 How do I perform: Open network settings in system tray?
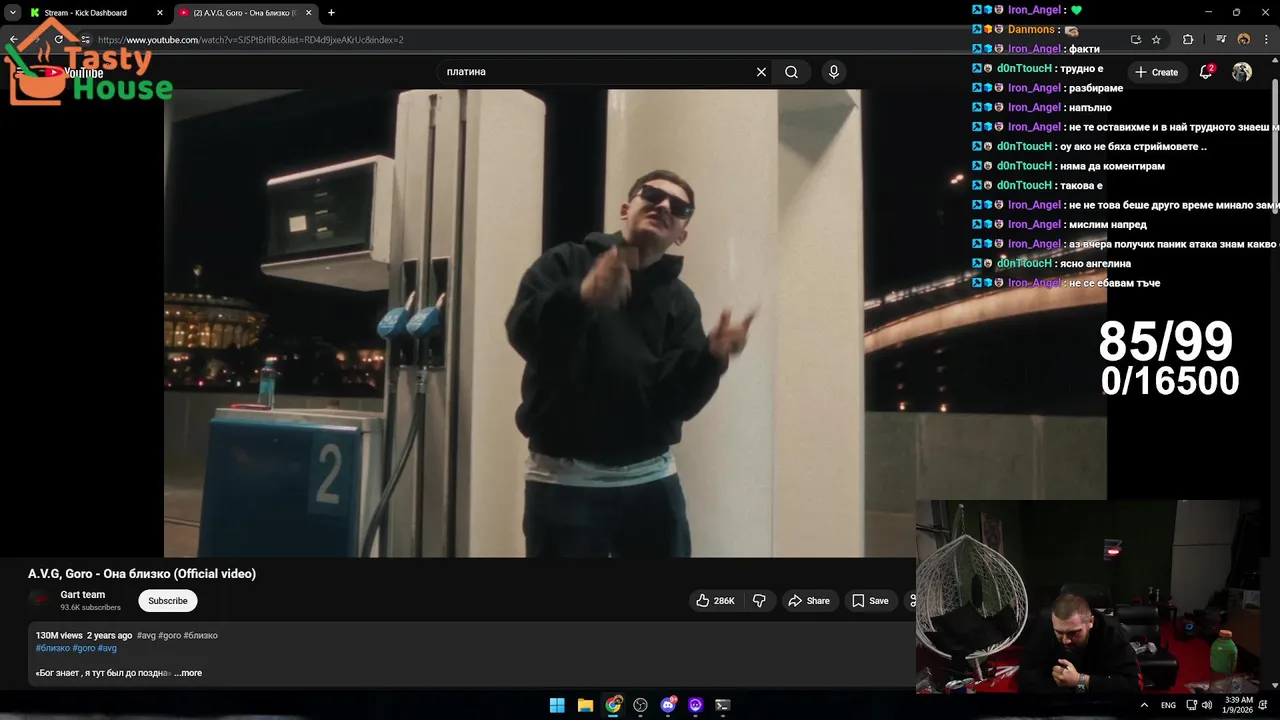1191,705
